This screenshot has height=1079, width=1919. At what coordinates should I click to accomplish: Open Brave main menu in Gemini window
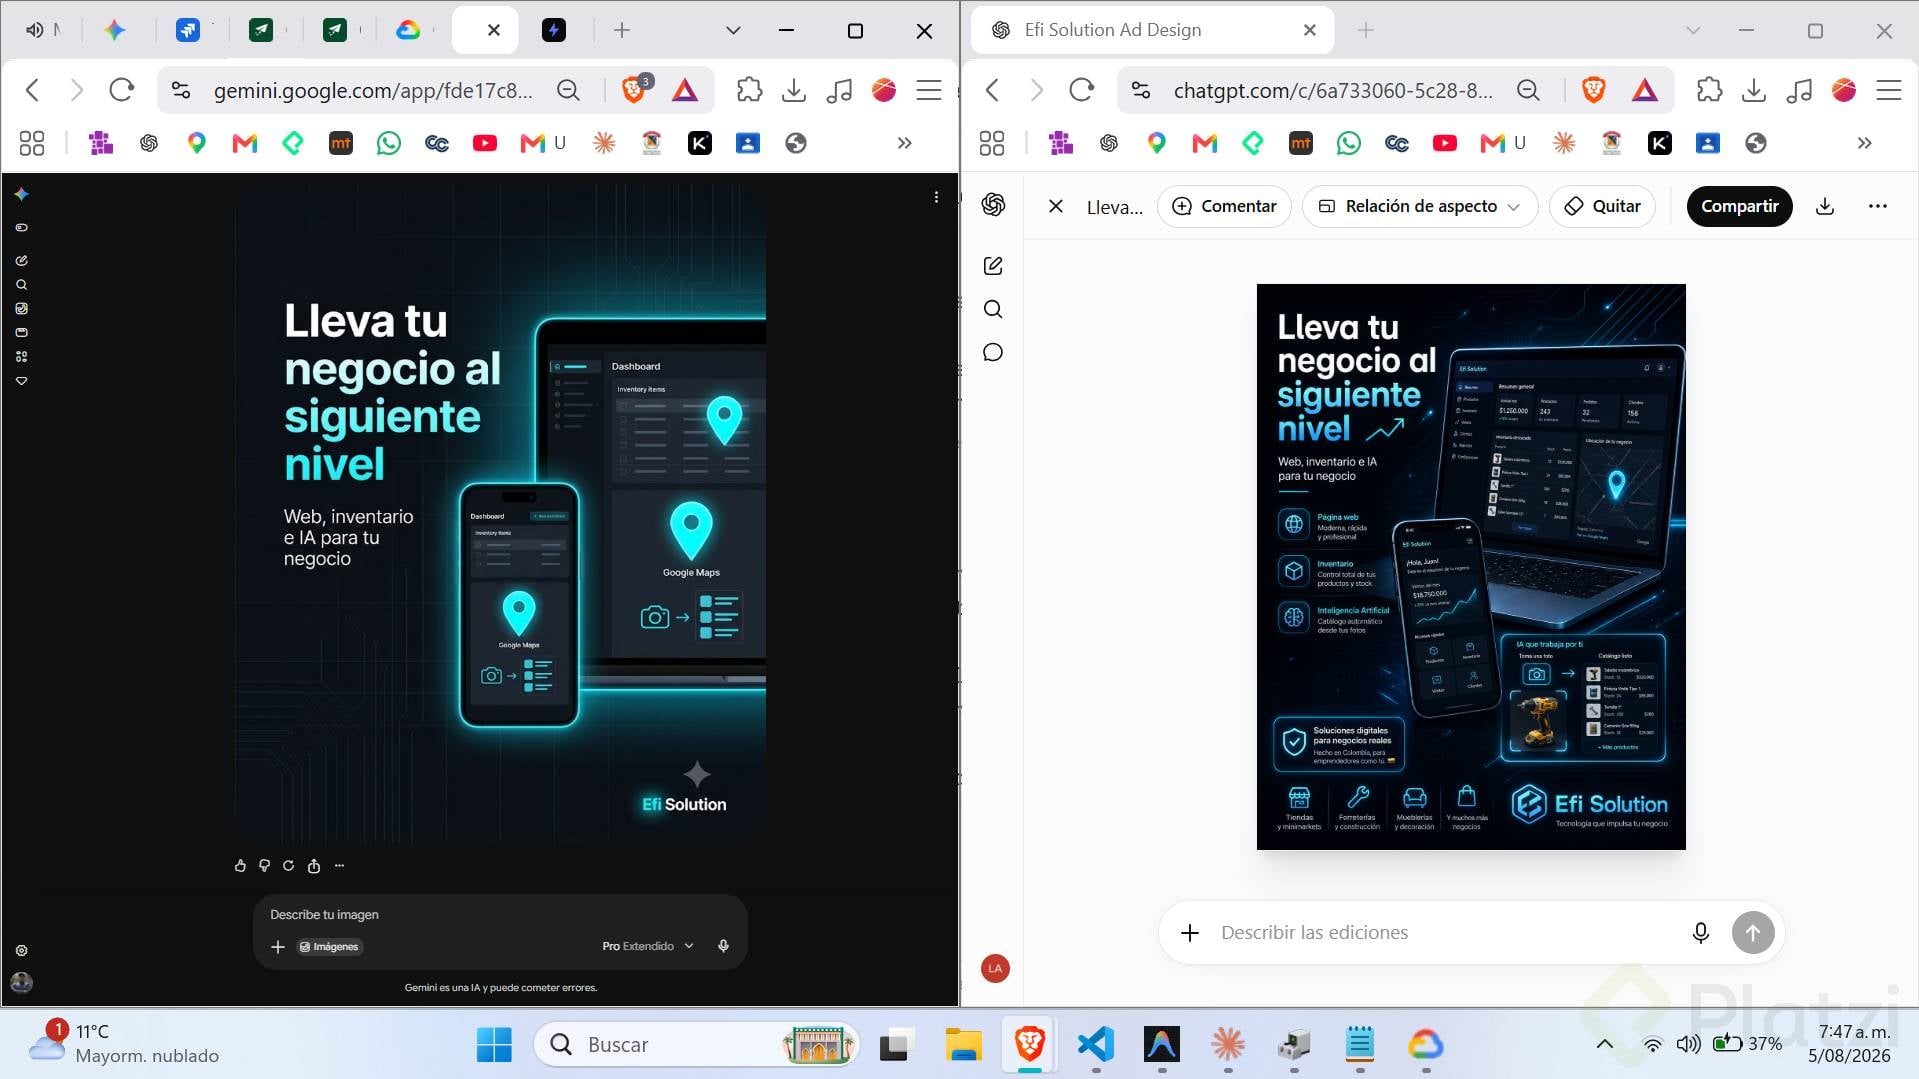(x=929, y=90)
